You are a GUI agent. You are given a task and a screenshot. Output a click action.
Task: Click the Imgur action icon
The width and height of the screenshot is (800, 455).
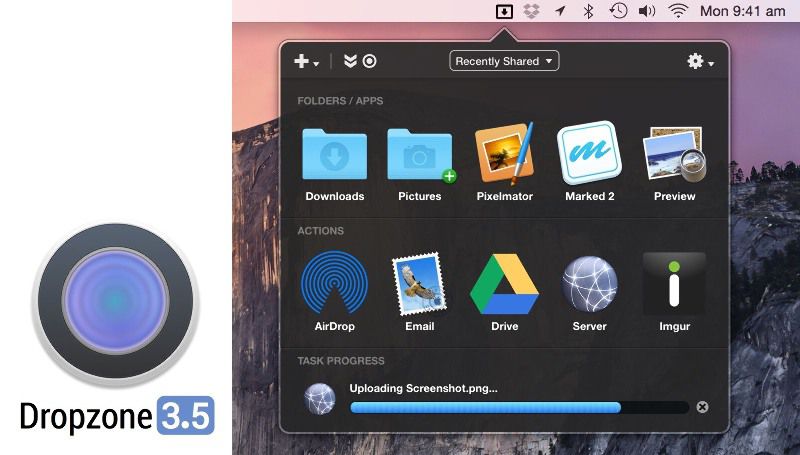(674, 284)
